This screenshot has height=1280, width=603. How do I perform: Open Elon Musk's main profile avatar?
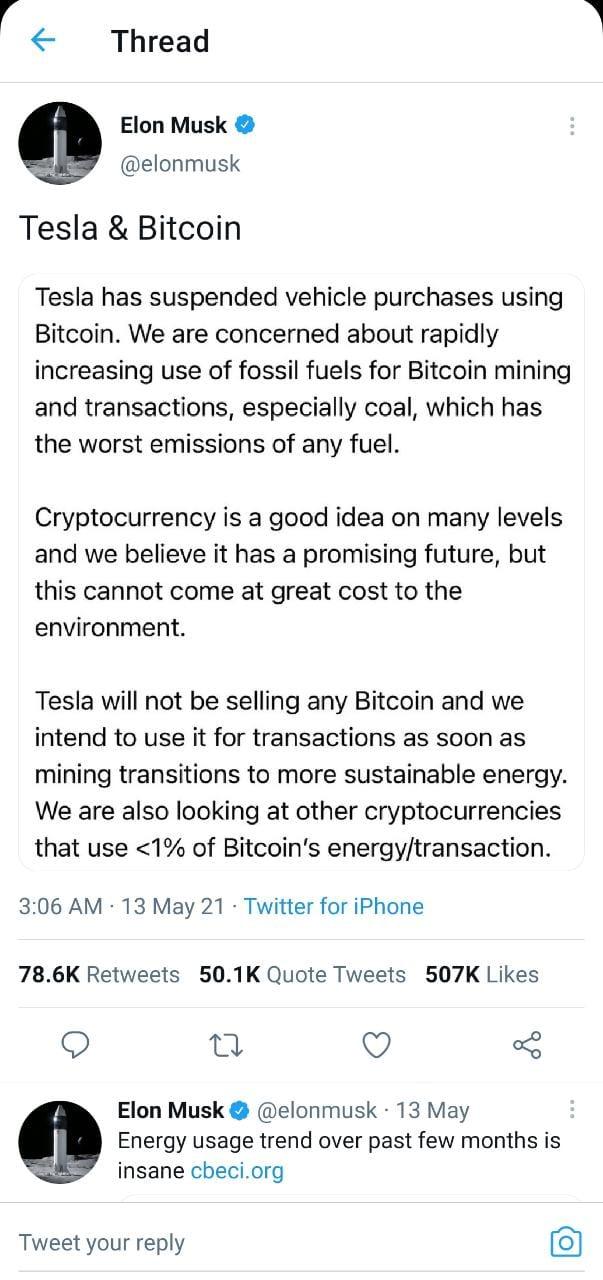pos(60,143)
